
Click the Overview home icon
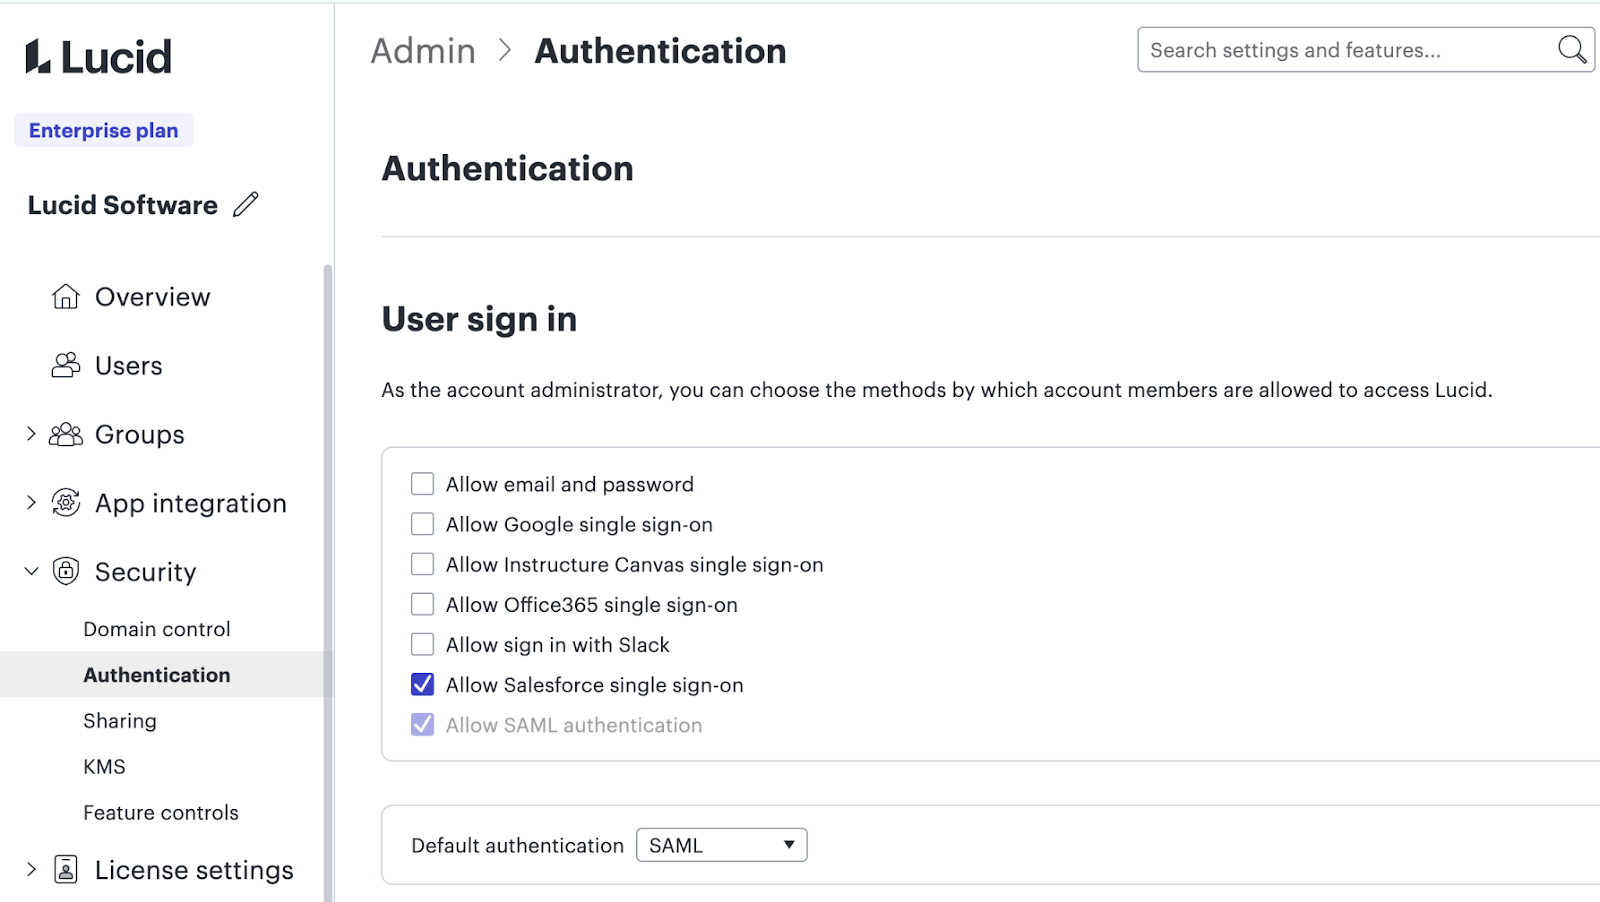click(x=66, y=296)
